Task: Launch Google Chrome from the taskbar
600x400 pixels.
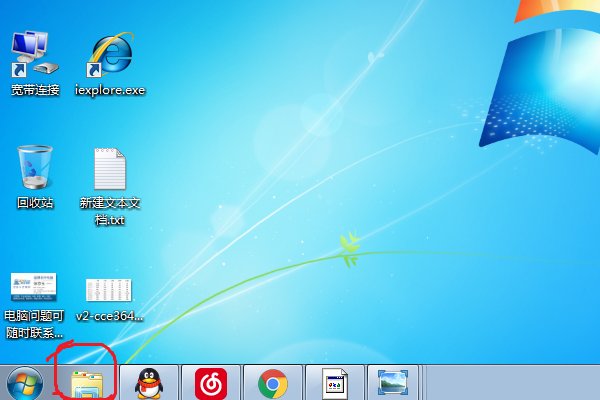Action: [271, 382]
